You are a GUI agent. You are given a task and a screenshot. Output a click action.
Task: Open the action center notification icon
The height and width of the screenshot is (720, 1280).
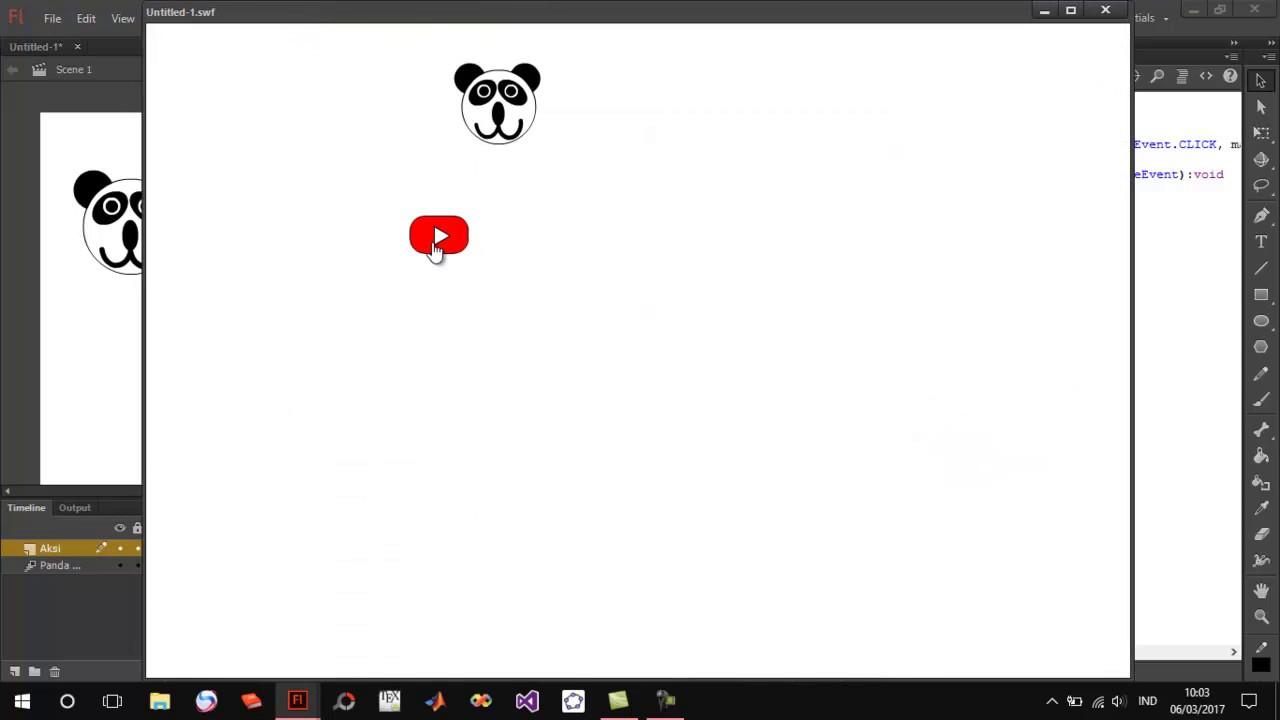[x=1249, y=701]
